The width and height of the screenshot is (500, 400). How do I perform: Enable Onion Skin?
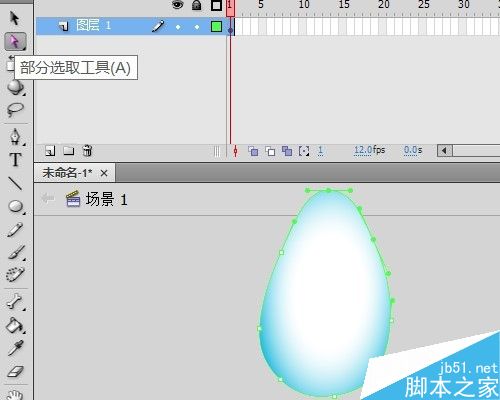point(253,151)
